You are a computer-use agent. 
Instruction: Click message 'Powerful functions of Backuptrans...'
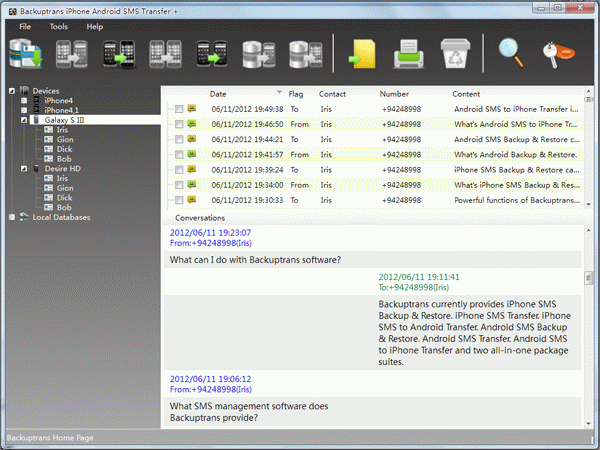point(517,200)
